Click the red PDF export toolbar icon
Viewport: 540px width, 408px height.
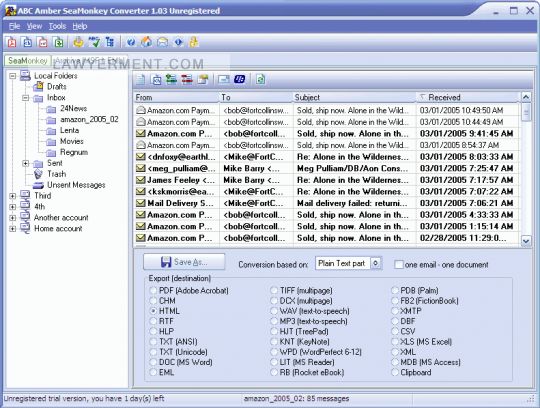(12, 42)
